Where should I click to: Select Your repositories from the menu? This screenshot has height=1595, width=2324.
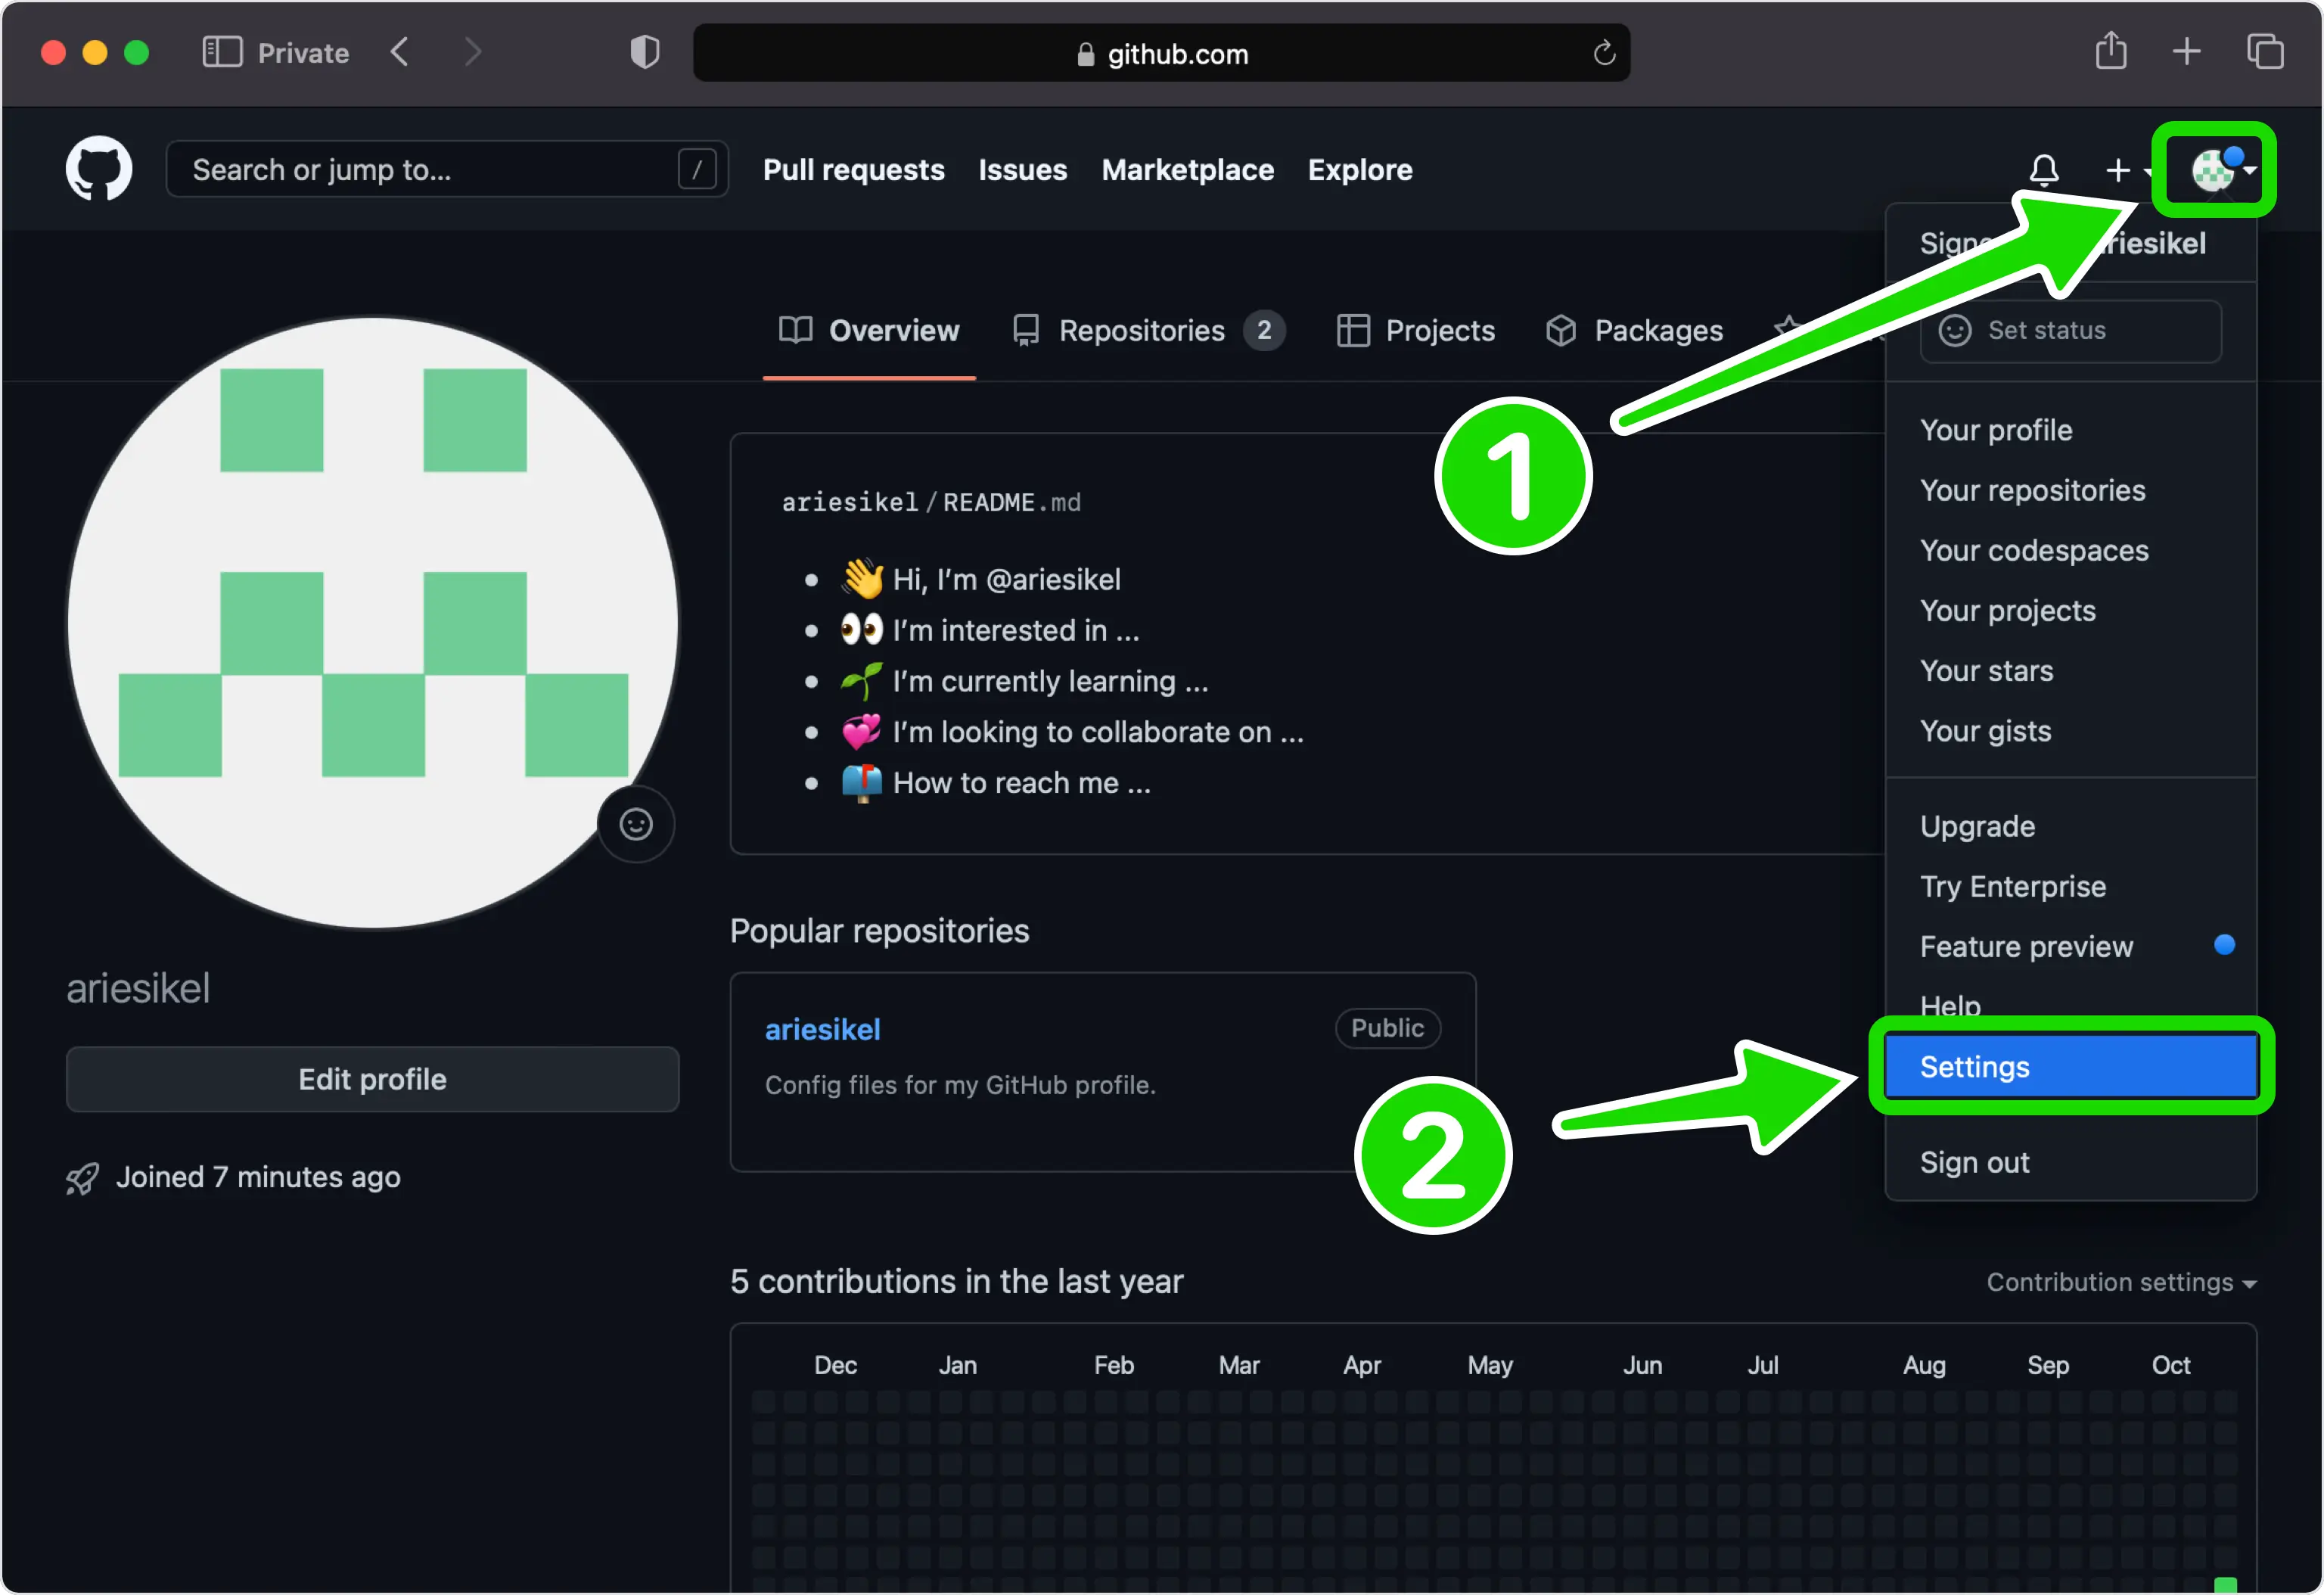click(x=2070, y=490)
